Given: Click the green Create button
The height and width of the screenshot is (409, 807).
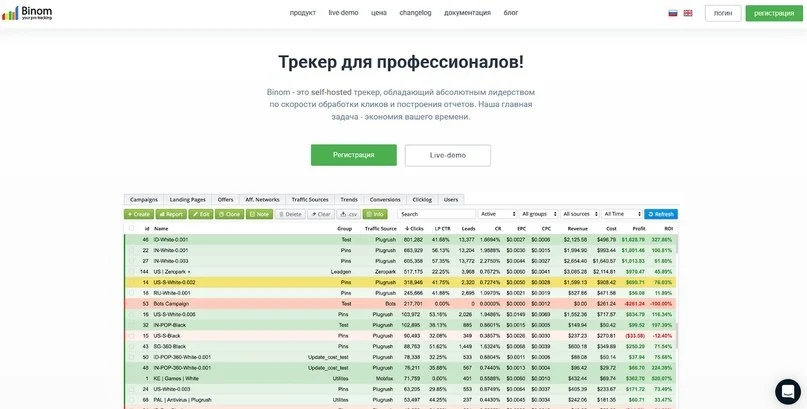Looking at the screenshot, I should point(139,214).
